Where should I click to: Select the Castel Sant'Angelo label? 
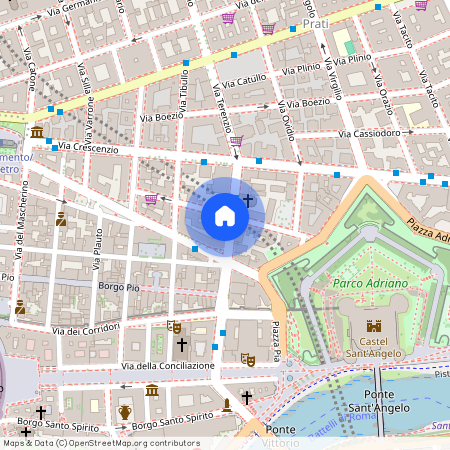tap(373, 347)
